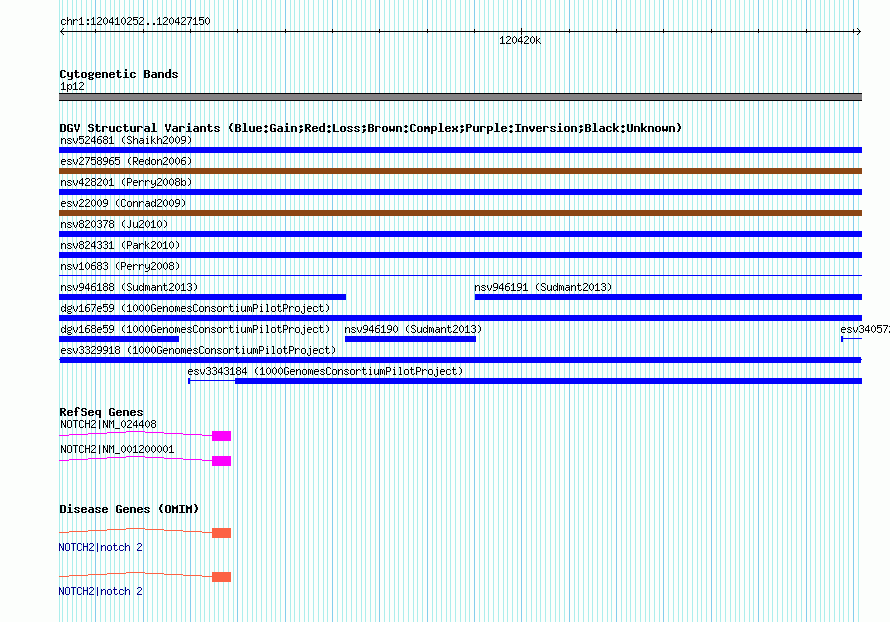Select the NOTCH2|NM_001200001 magenta exon block
The image size is (890, 622).
(221, 461)
